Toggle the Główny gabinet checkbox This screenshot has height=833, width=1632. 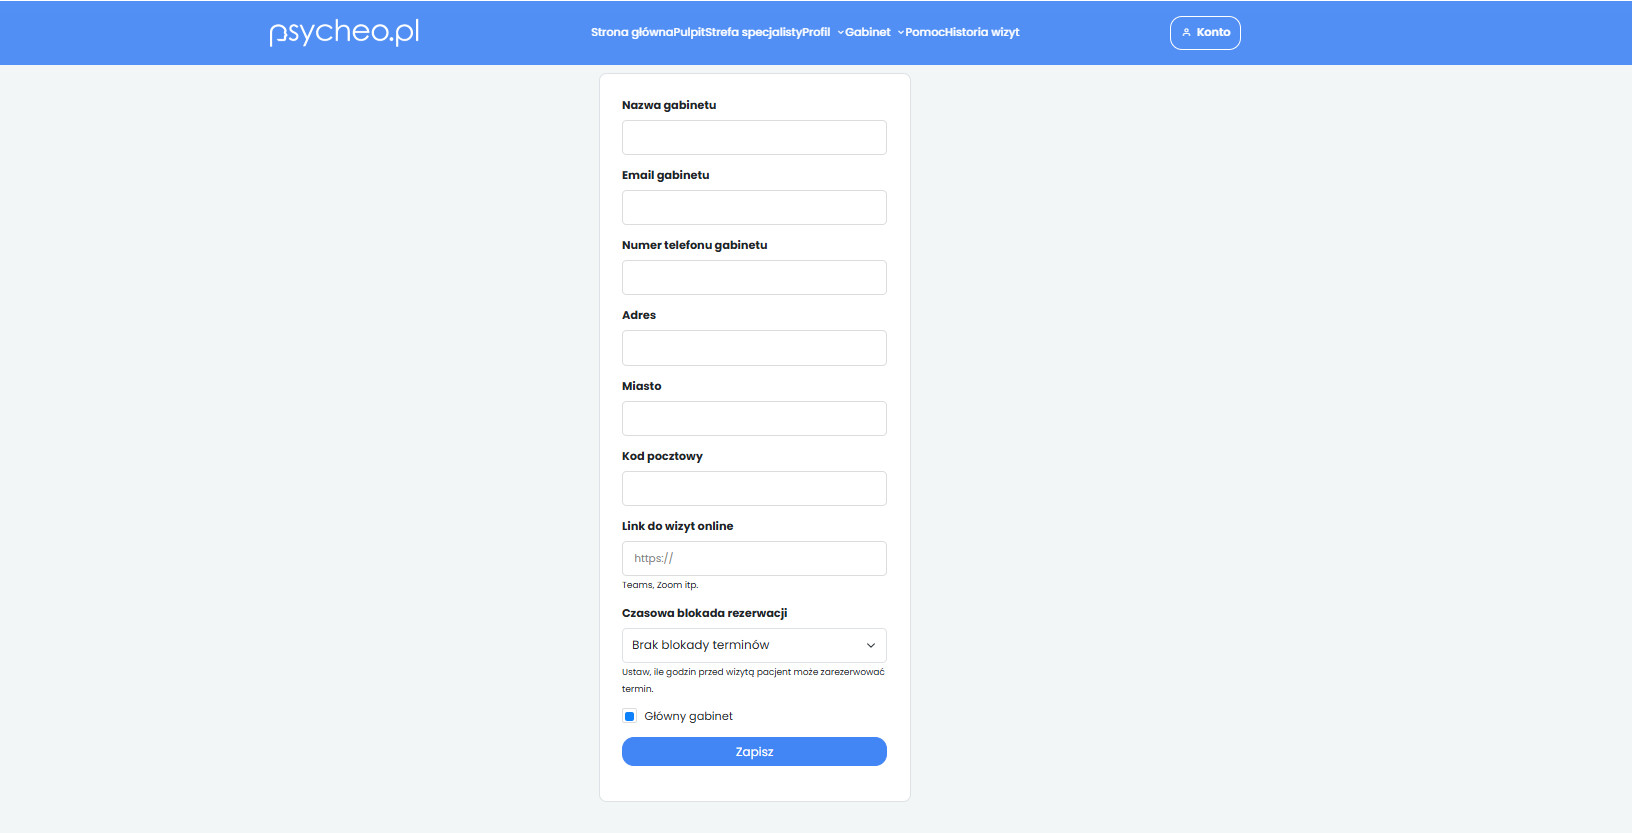point(629,716)
